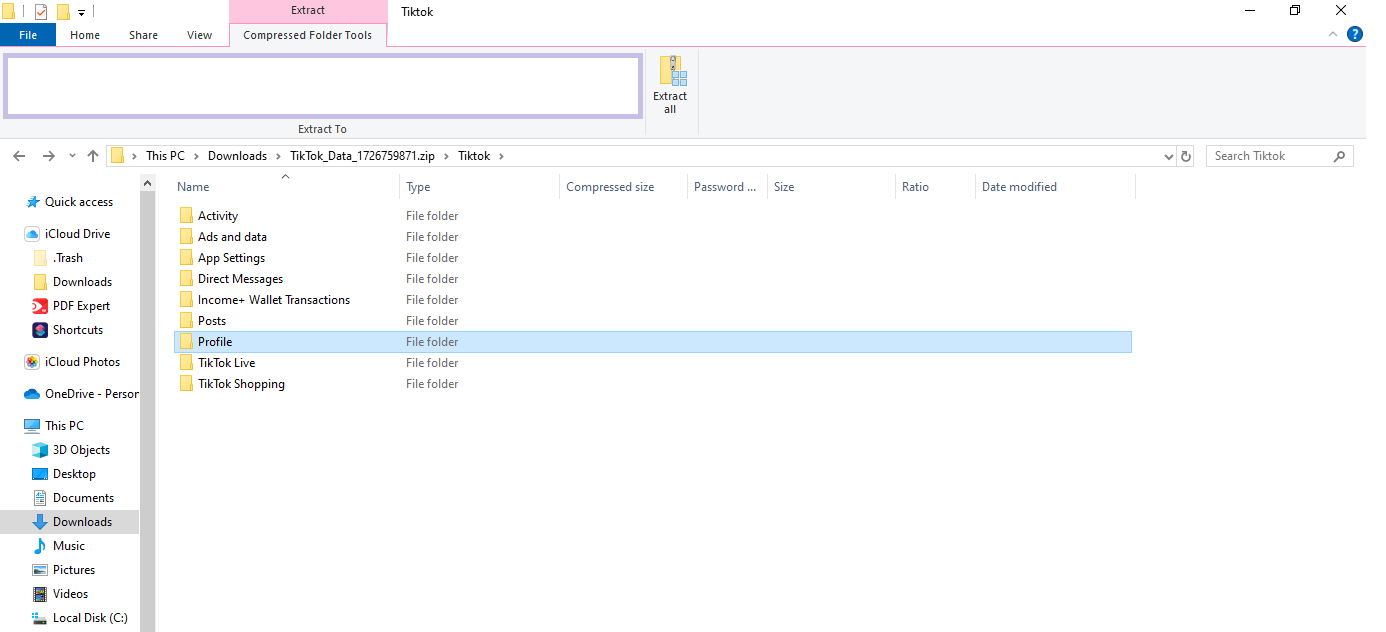Click Downloads in the address breadcrumb

tap(237, 156)
